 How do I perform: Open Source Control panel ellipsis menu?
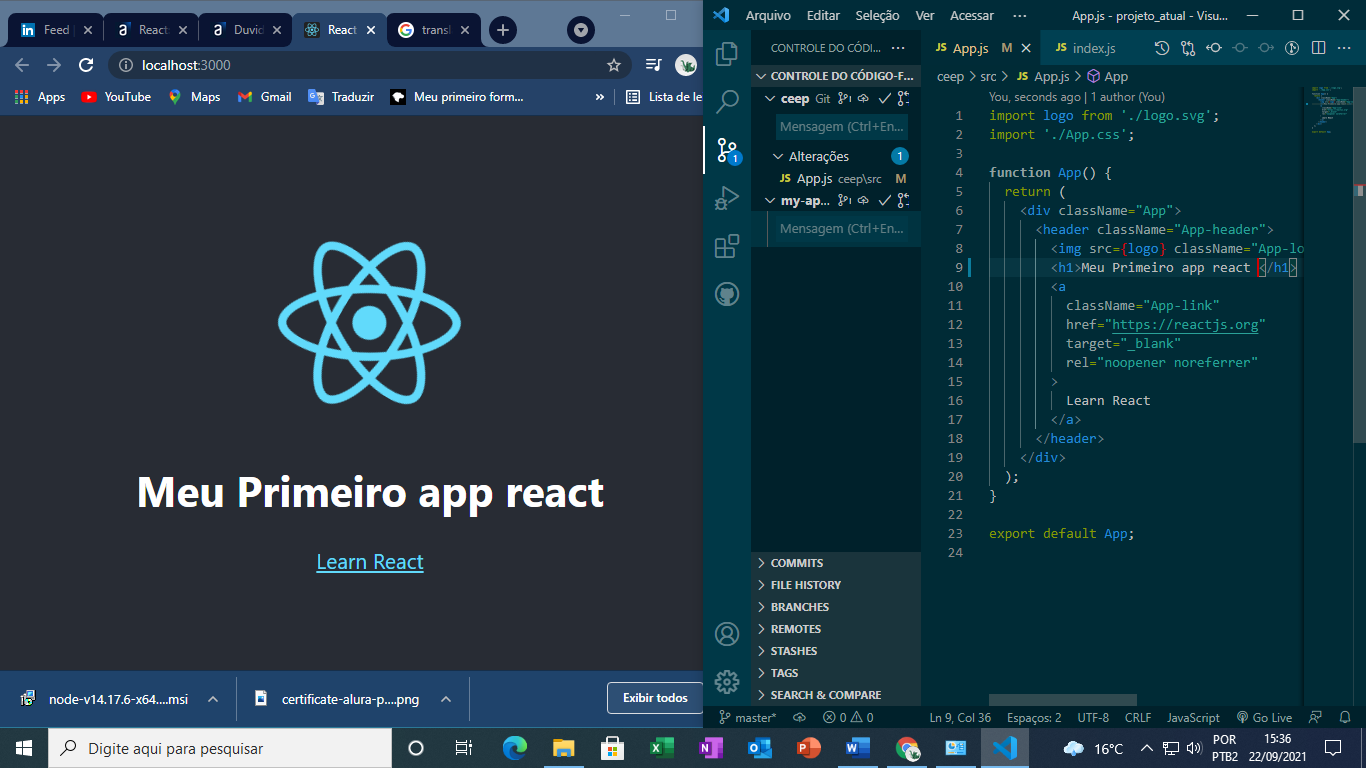click(898, 47)
